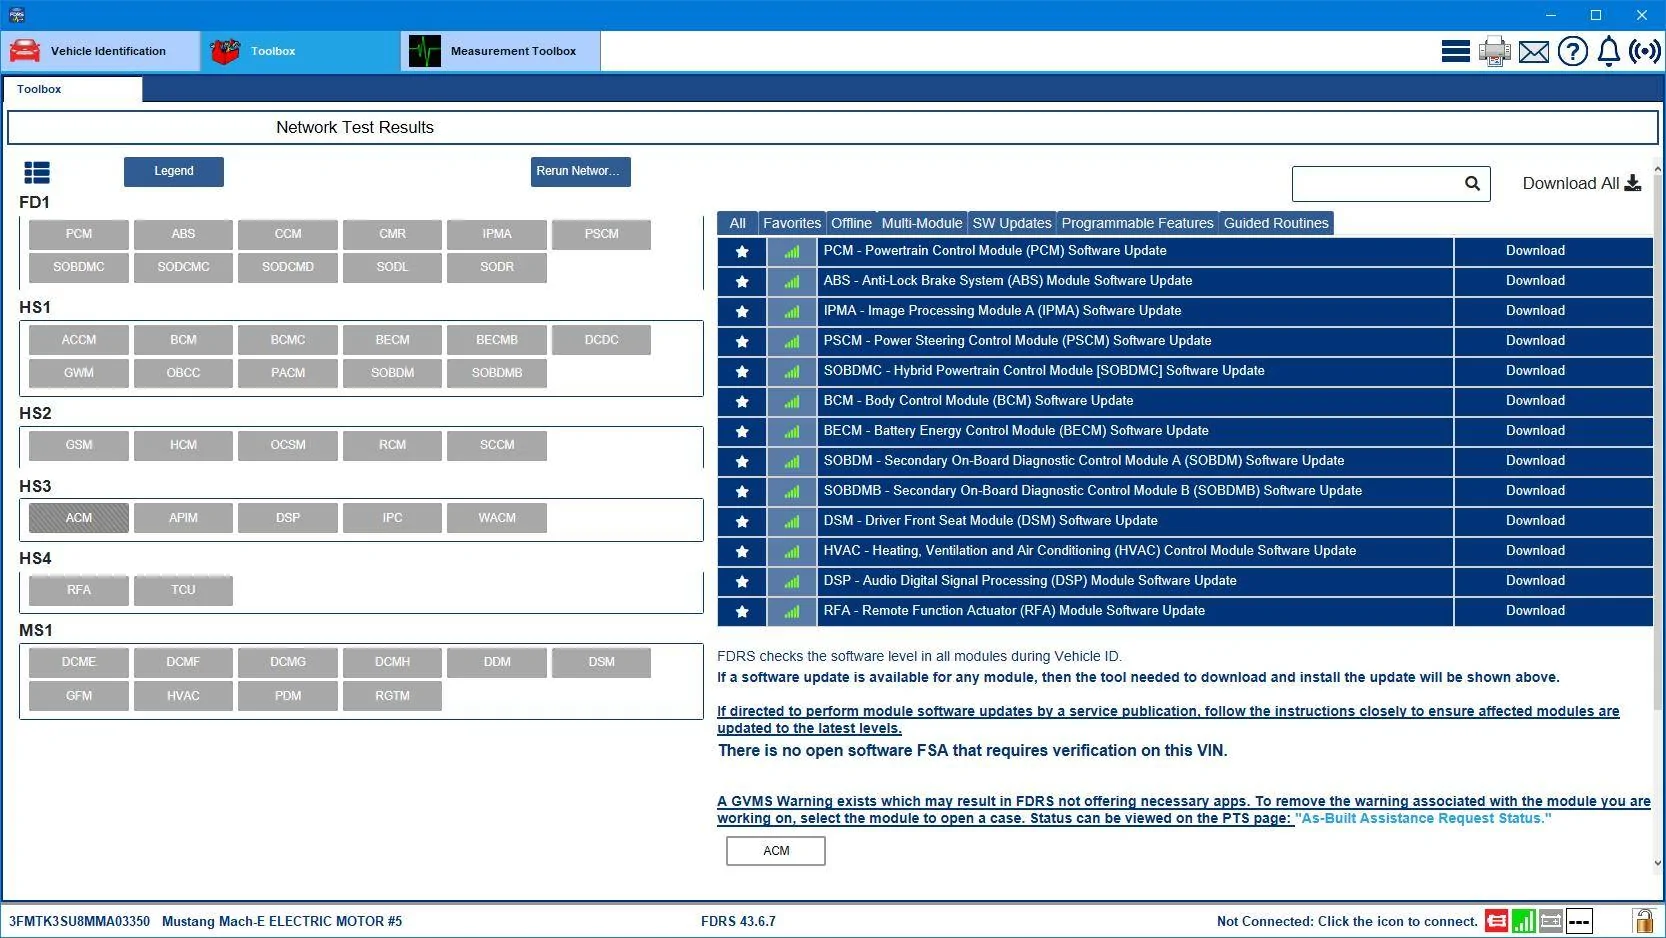
Task: Select the PDM module in MS1 network
Action: click(x=288, y=696)
